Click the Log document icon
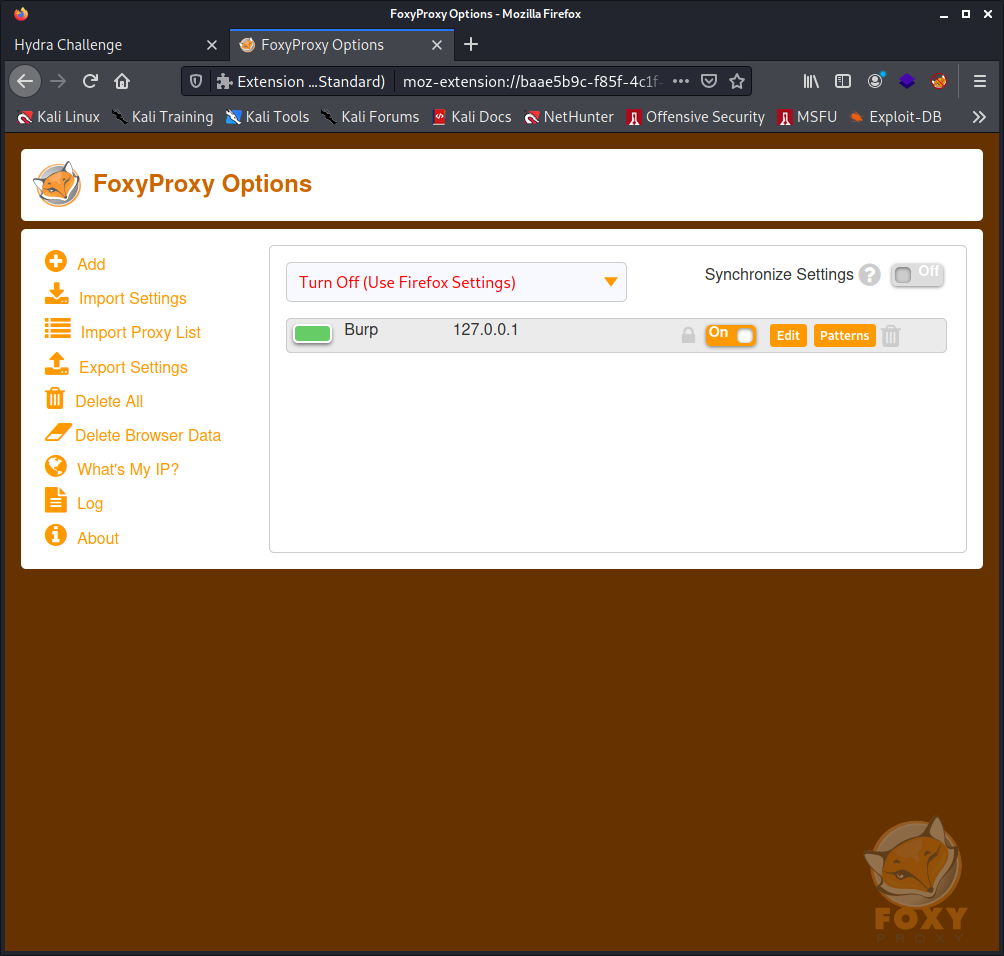This screenshot has height=956, width=1004. (x=56, y=500)
